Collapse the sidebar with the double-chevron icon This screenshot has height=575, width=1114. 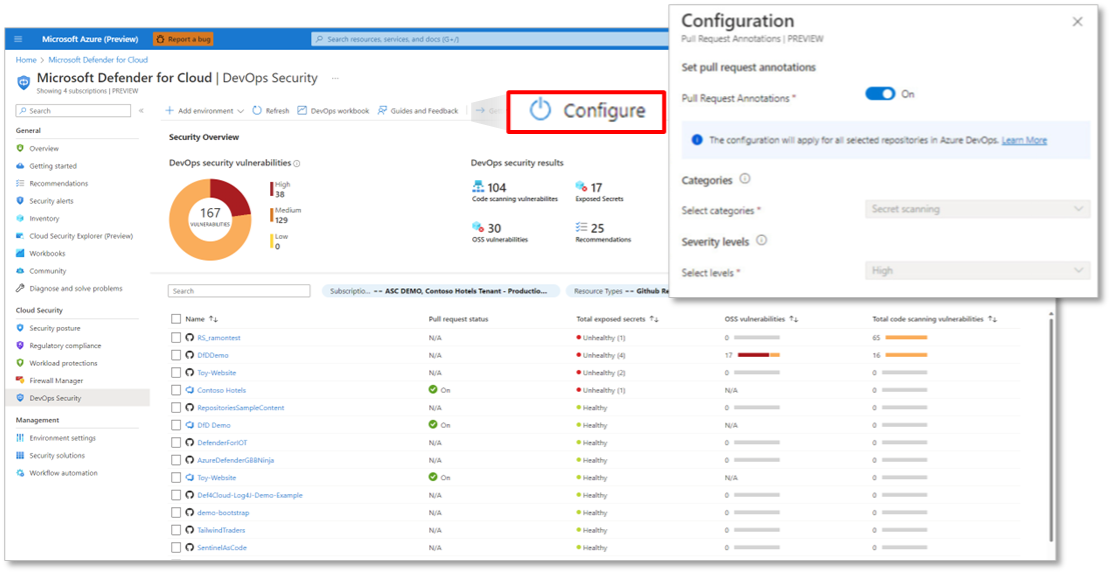pyautogui.click(x=141, y=111)
